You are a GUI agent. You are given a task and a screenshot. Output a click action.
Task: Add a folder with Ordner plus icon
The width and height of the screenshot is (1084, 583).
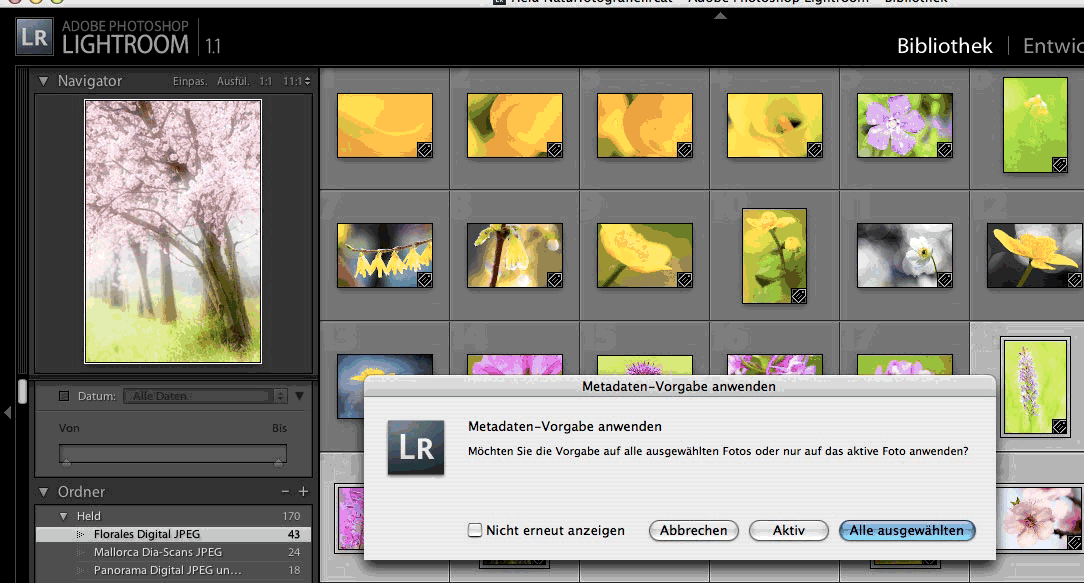click(303, 491)
